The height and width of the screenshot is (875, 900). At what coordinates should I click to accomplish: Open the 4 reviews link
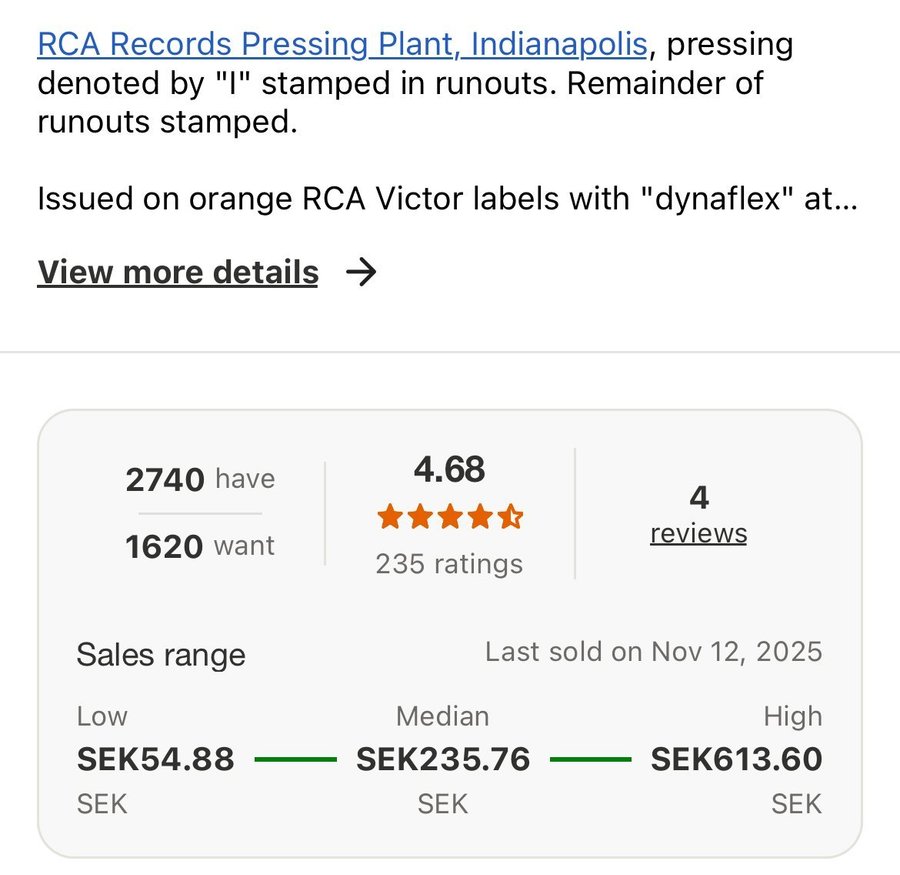[x=698, y=532]
